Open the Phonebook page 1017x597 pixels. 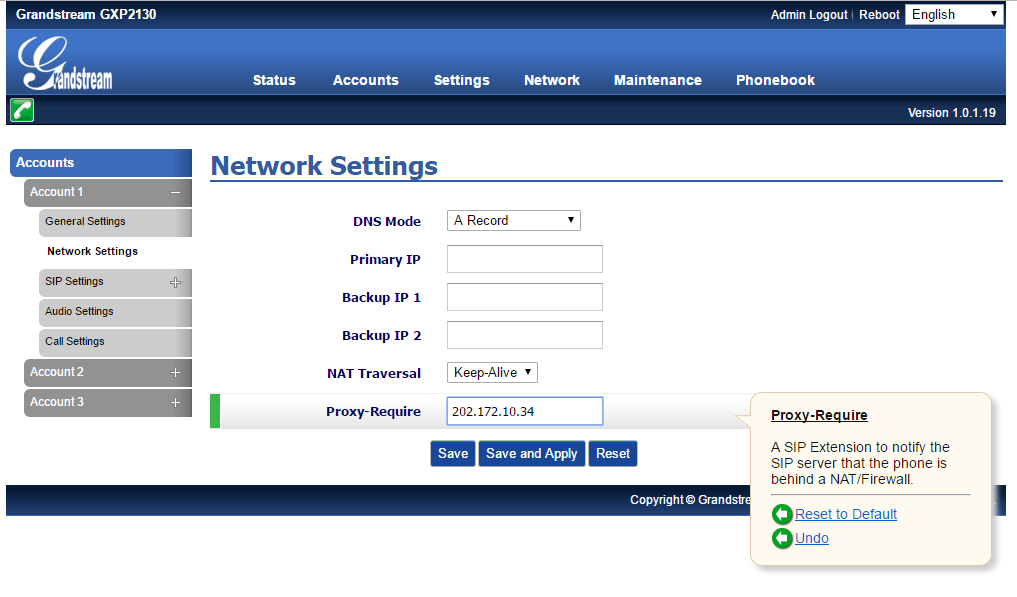(x=775, y=80)
